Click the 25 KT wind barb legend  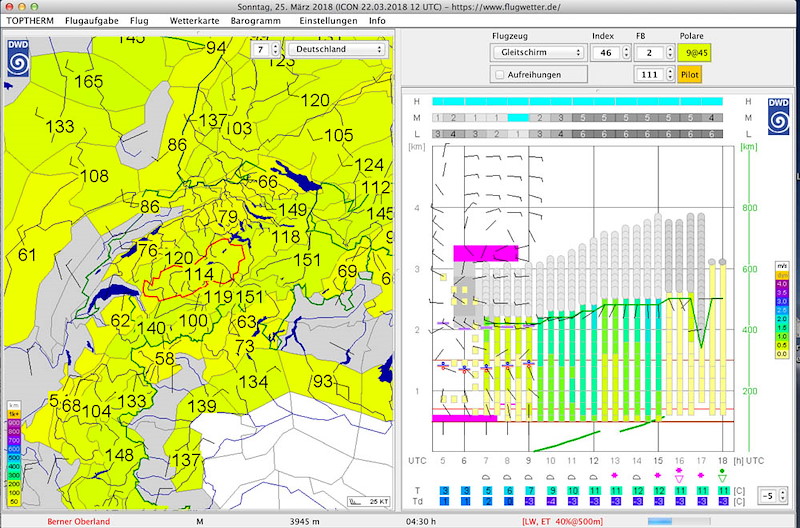369,501
